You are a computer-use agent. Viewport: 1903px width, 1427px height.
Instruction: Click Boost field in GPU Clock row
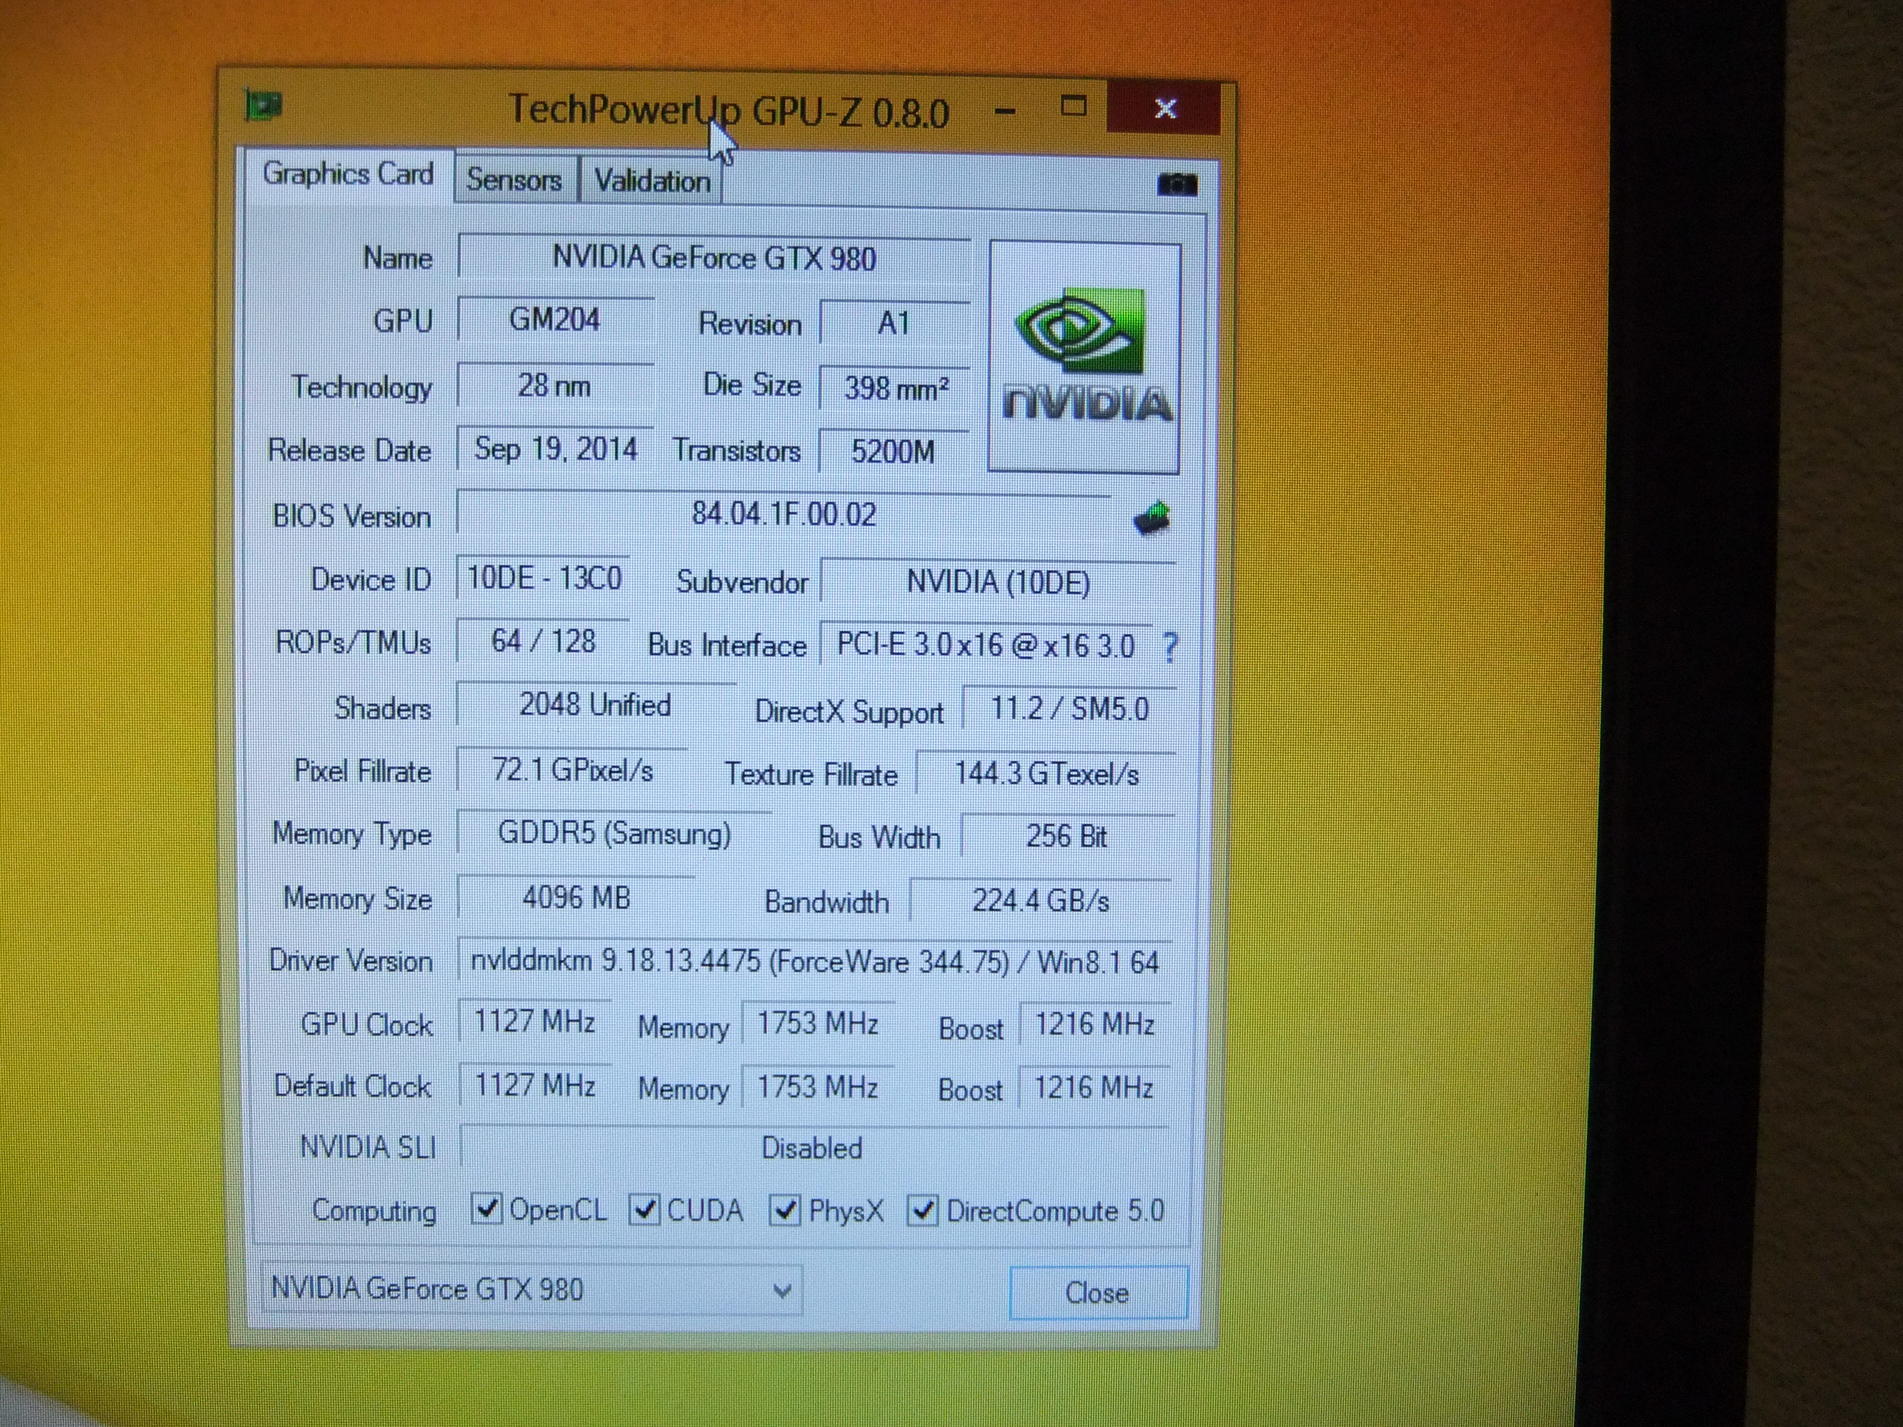click(1095, 1025)
